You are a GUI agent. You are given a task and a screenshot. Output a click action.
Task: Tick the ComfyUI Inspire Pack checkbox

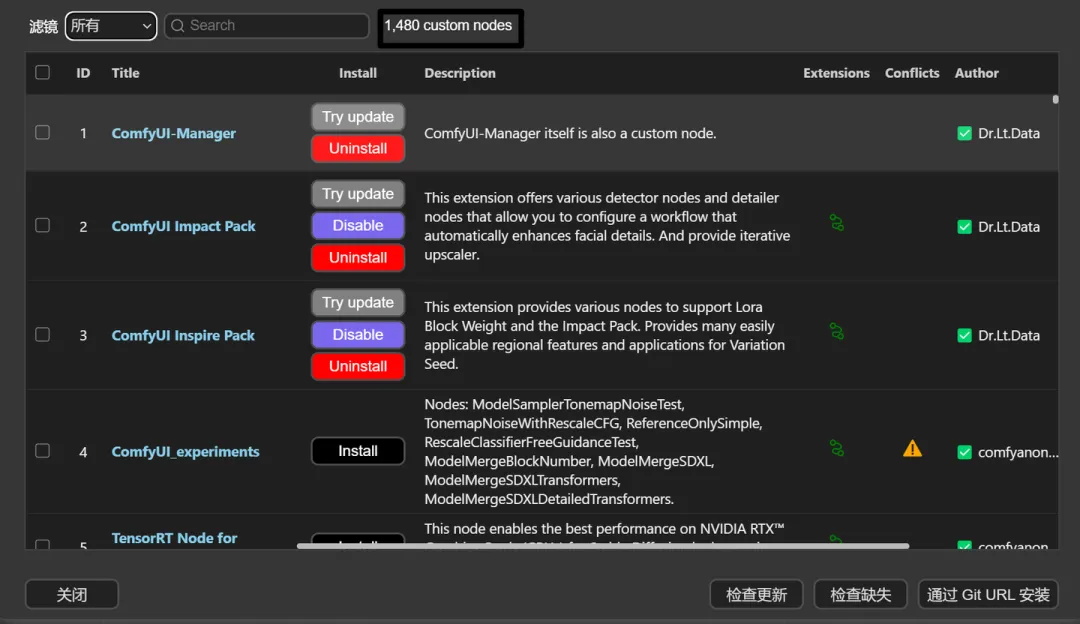[43, 334]
